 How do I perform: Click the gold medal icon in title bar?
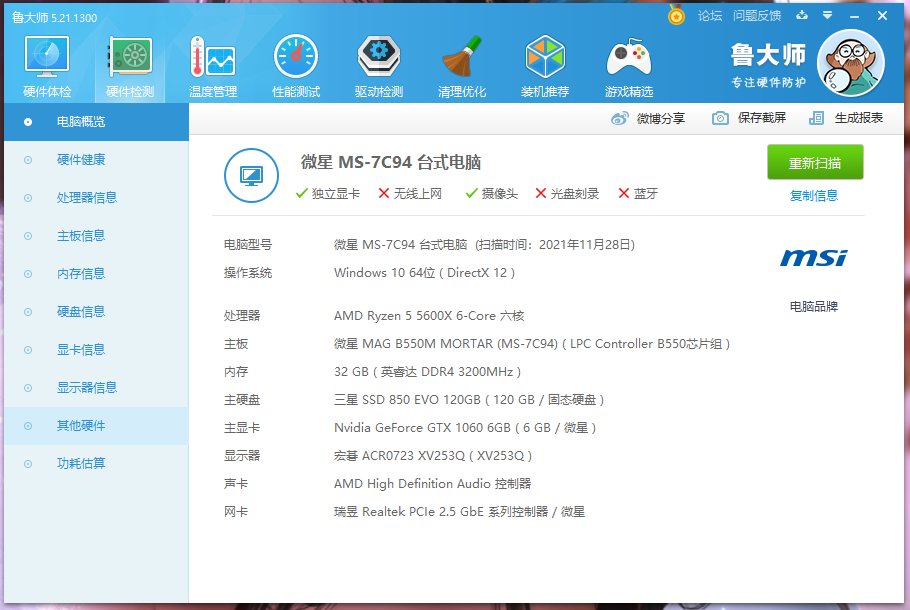click(x=676, y=15)
